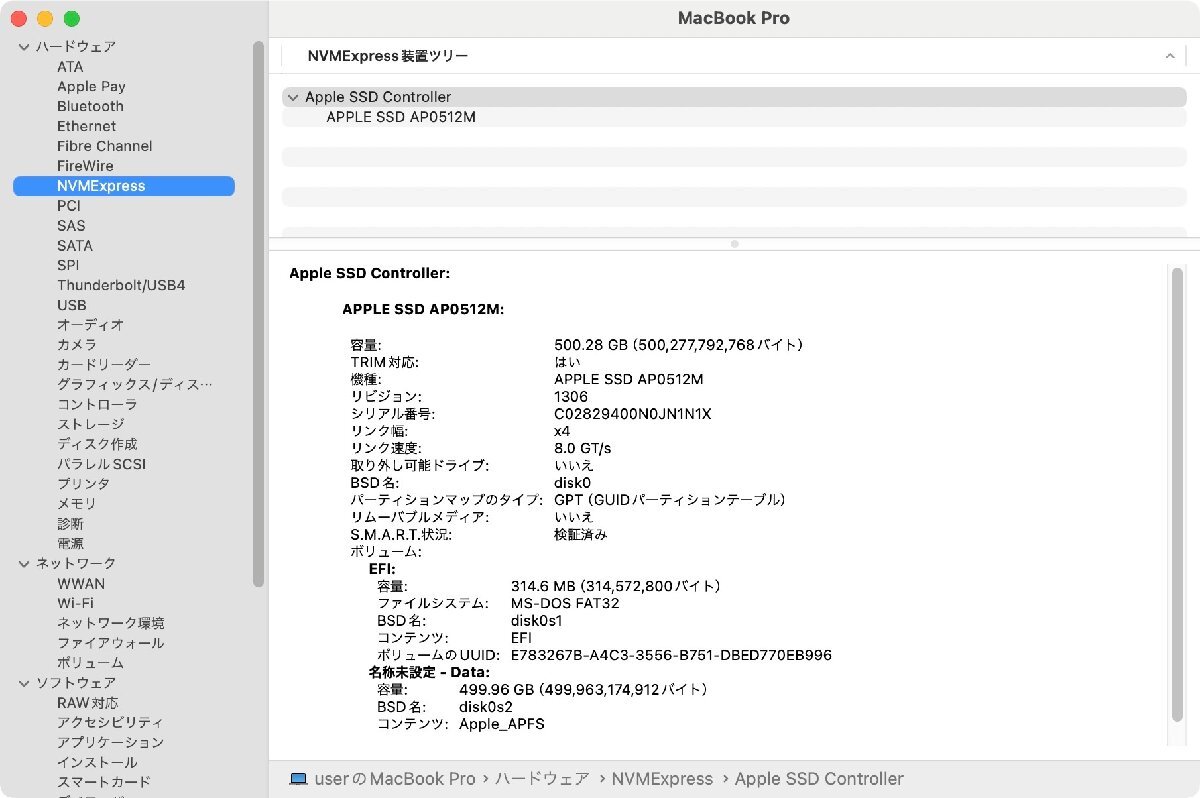Select ネットワーク環境 in the sidebar
Image resolution: width=1200 pixels, height=798 pixels.
111,623
